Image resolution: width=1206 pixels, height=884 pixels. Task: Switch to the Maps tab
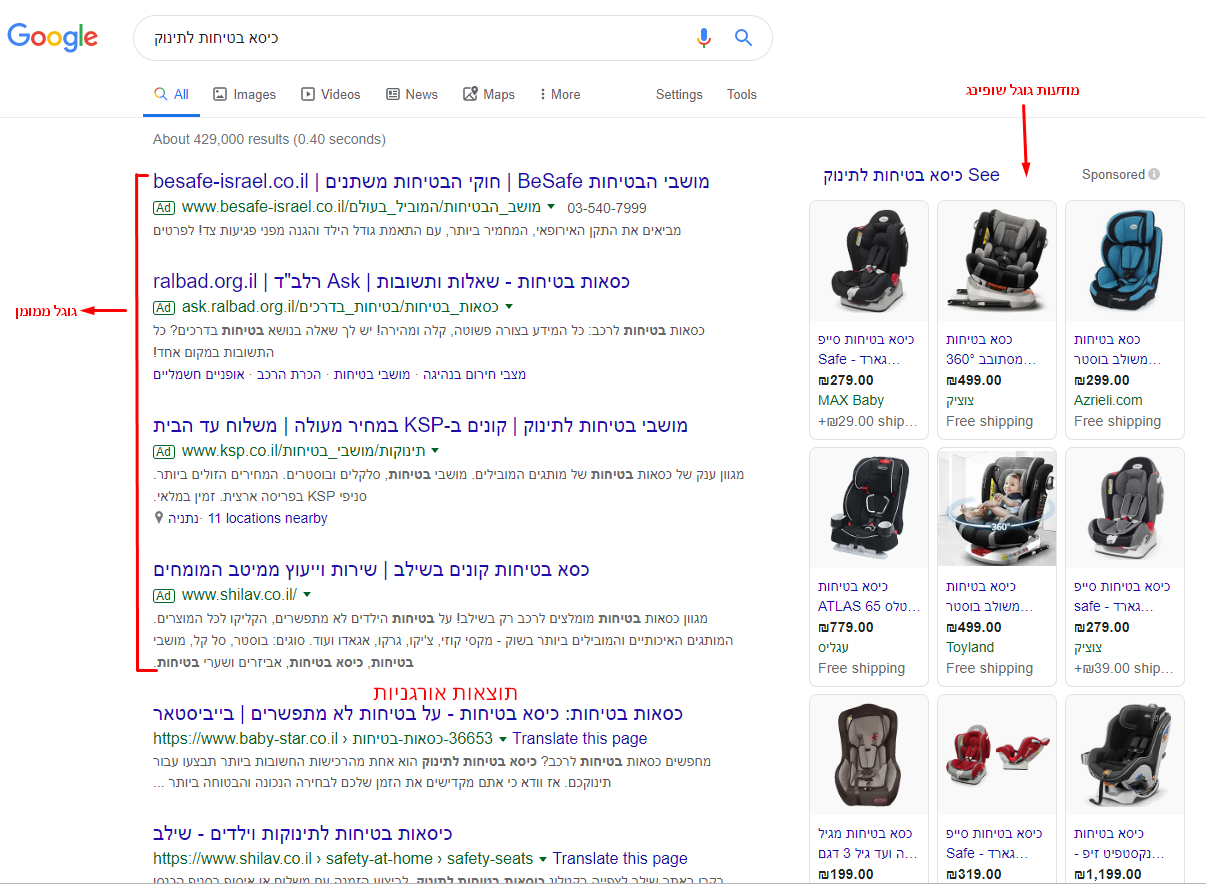[489, 94]
